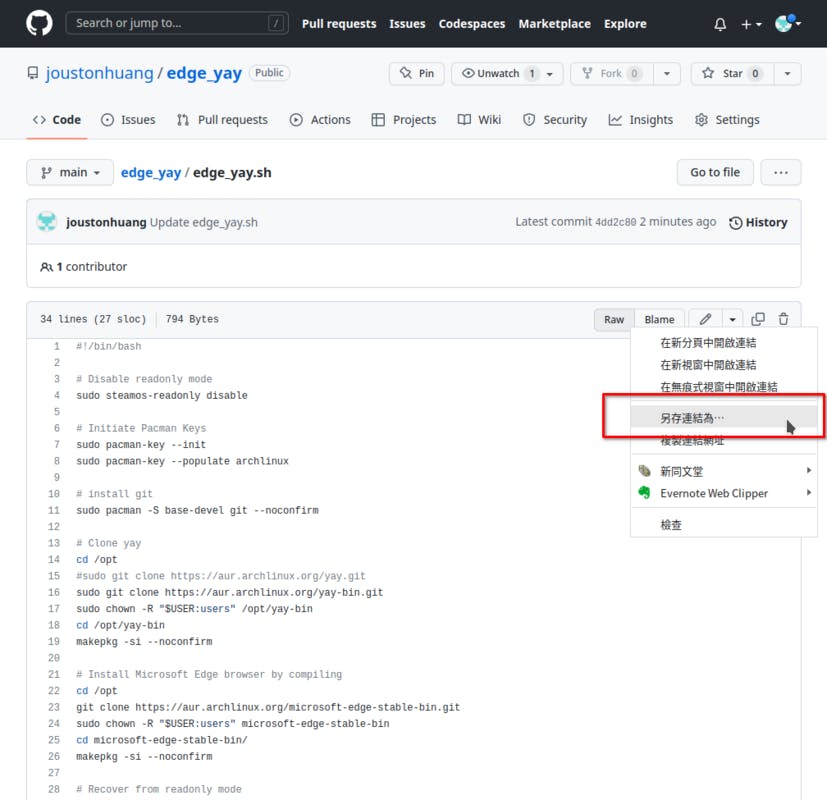Open the main branch selector
The image size is (827, 800).
pos(70,172)
